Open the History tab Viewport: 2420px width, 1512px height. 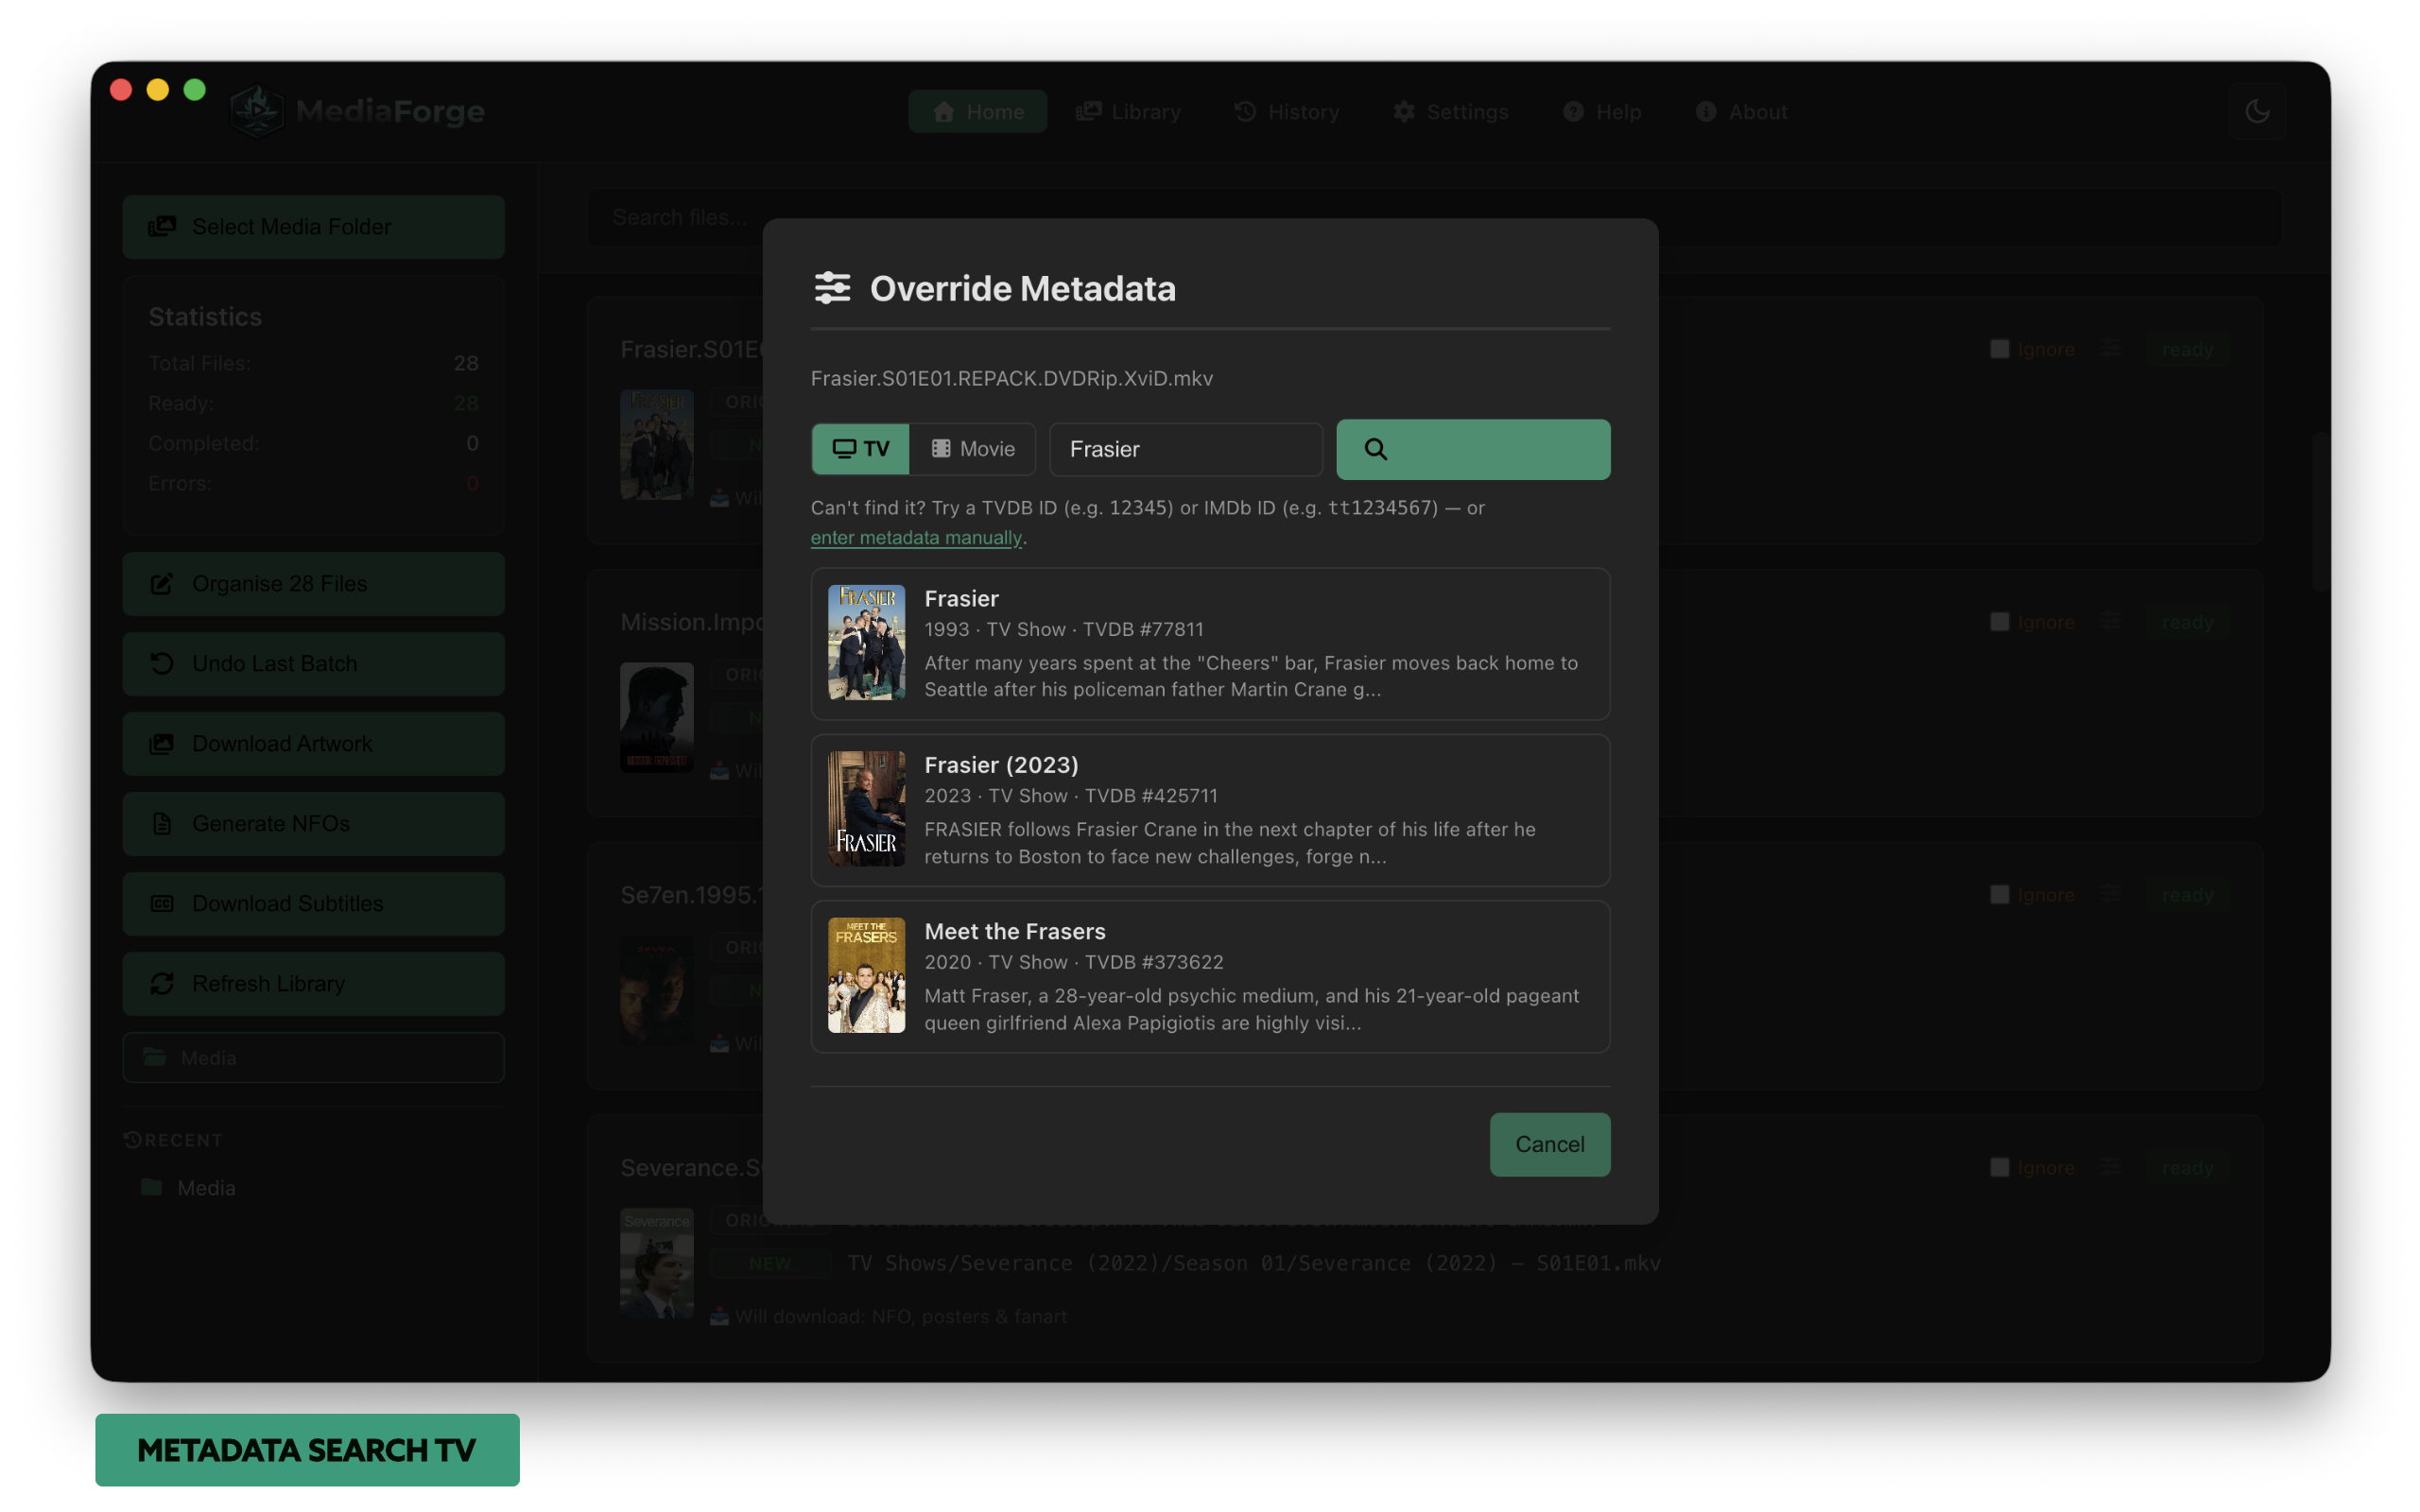(1286, 111)
